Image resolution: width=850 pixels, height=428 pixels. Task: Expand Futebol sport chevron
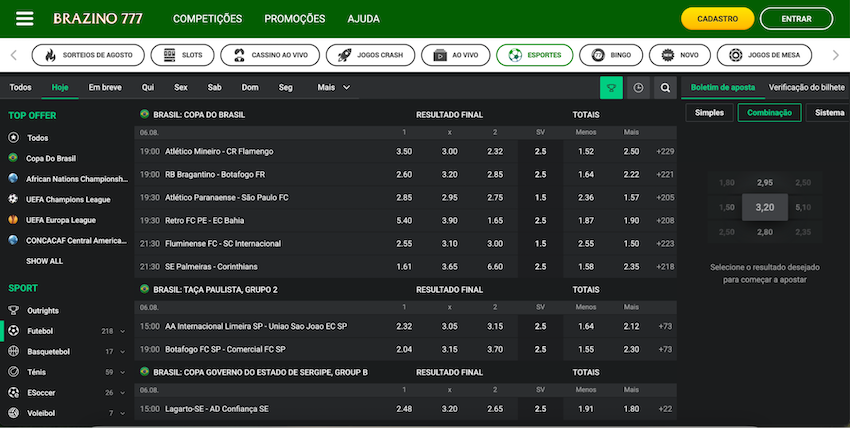123,331
